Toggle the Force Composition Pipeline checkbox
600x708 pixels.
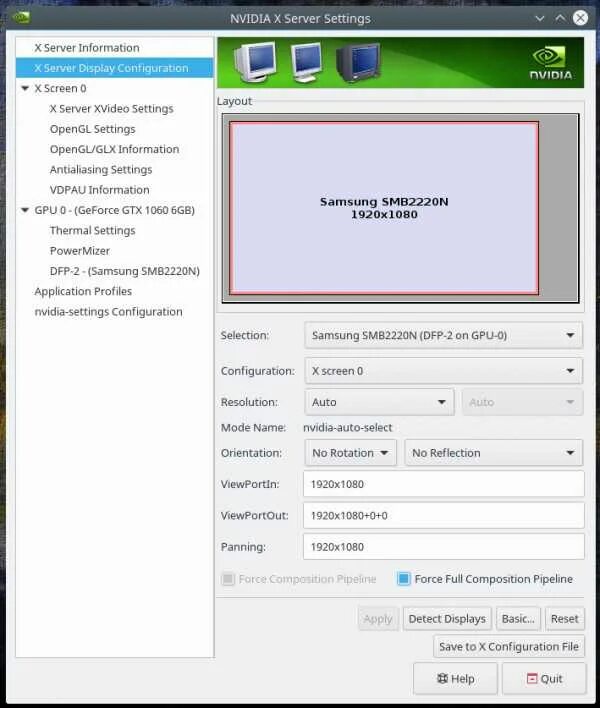pyautogui.click(x=228, y=578)
